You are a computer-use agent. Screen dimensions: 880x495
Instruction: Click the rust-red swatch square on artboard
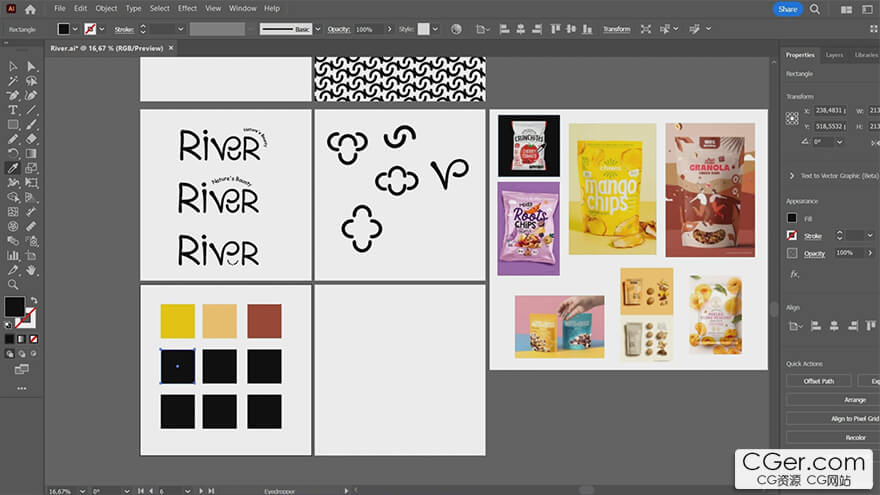pos(264,321)
